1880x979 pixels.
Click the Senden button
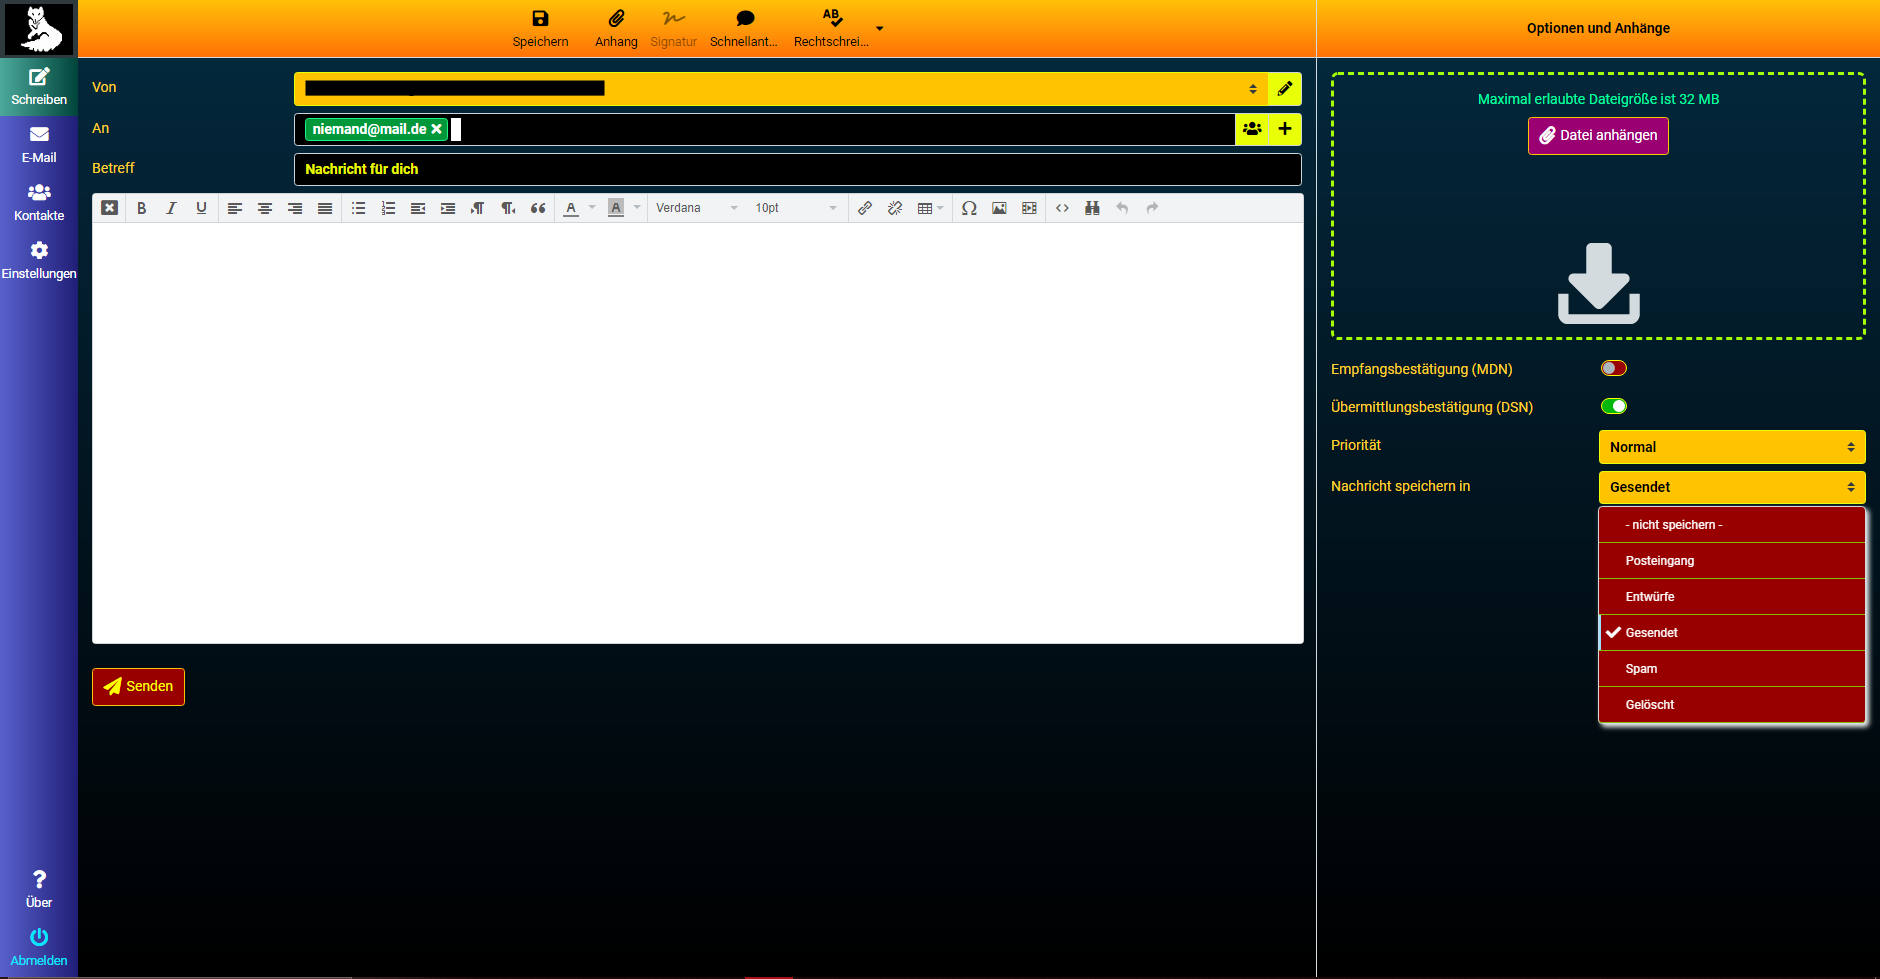pyautogui.click(x=138, y=687)
